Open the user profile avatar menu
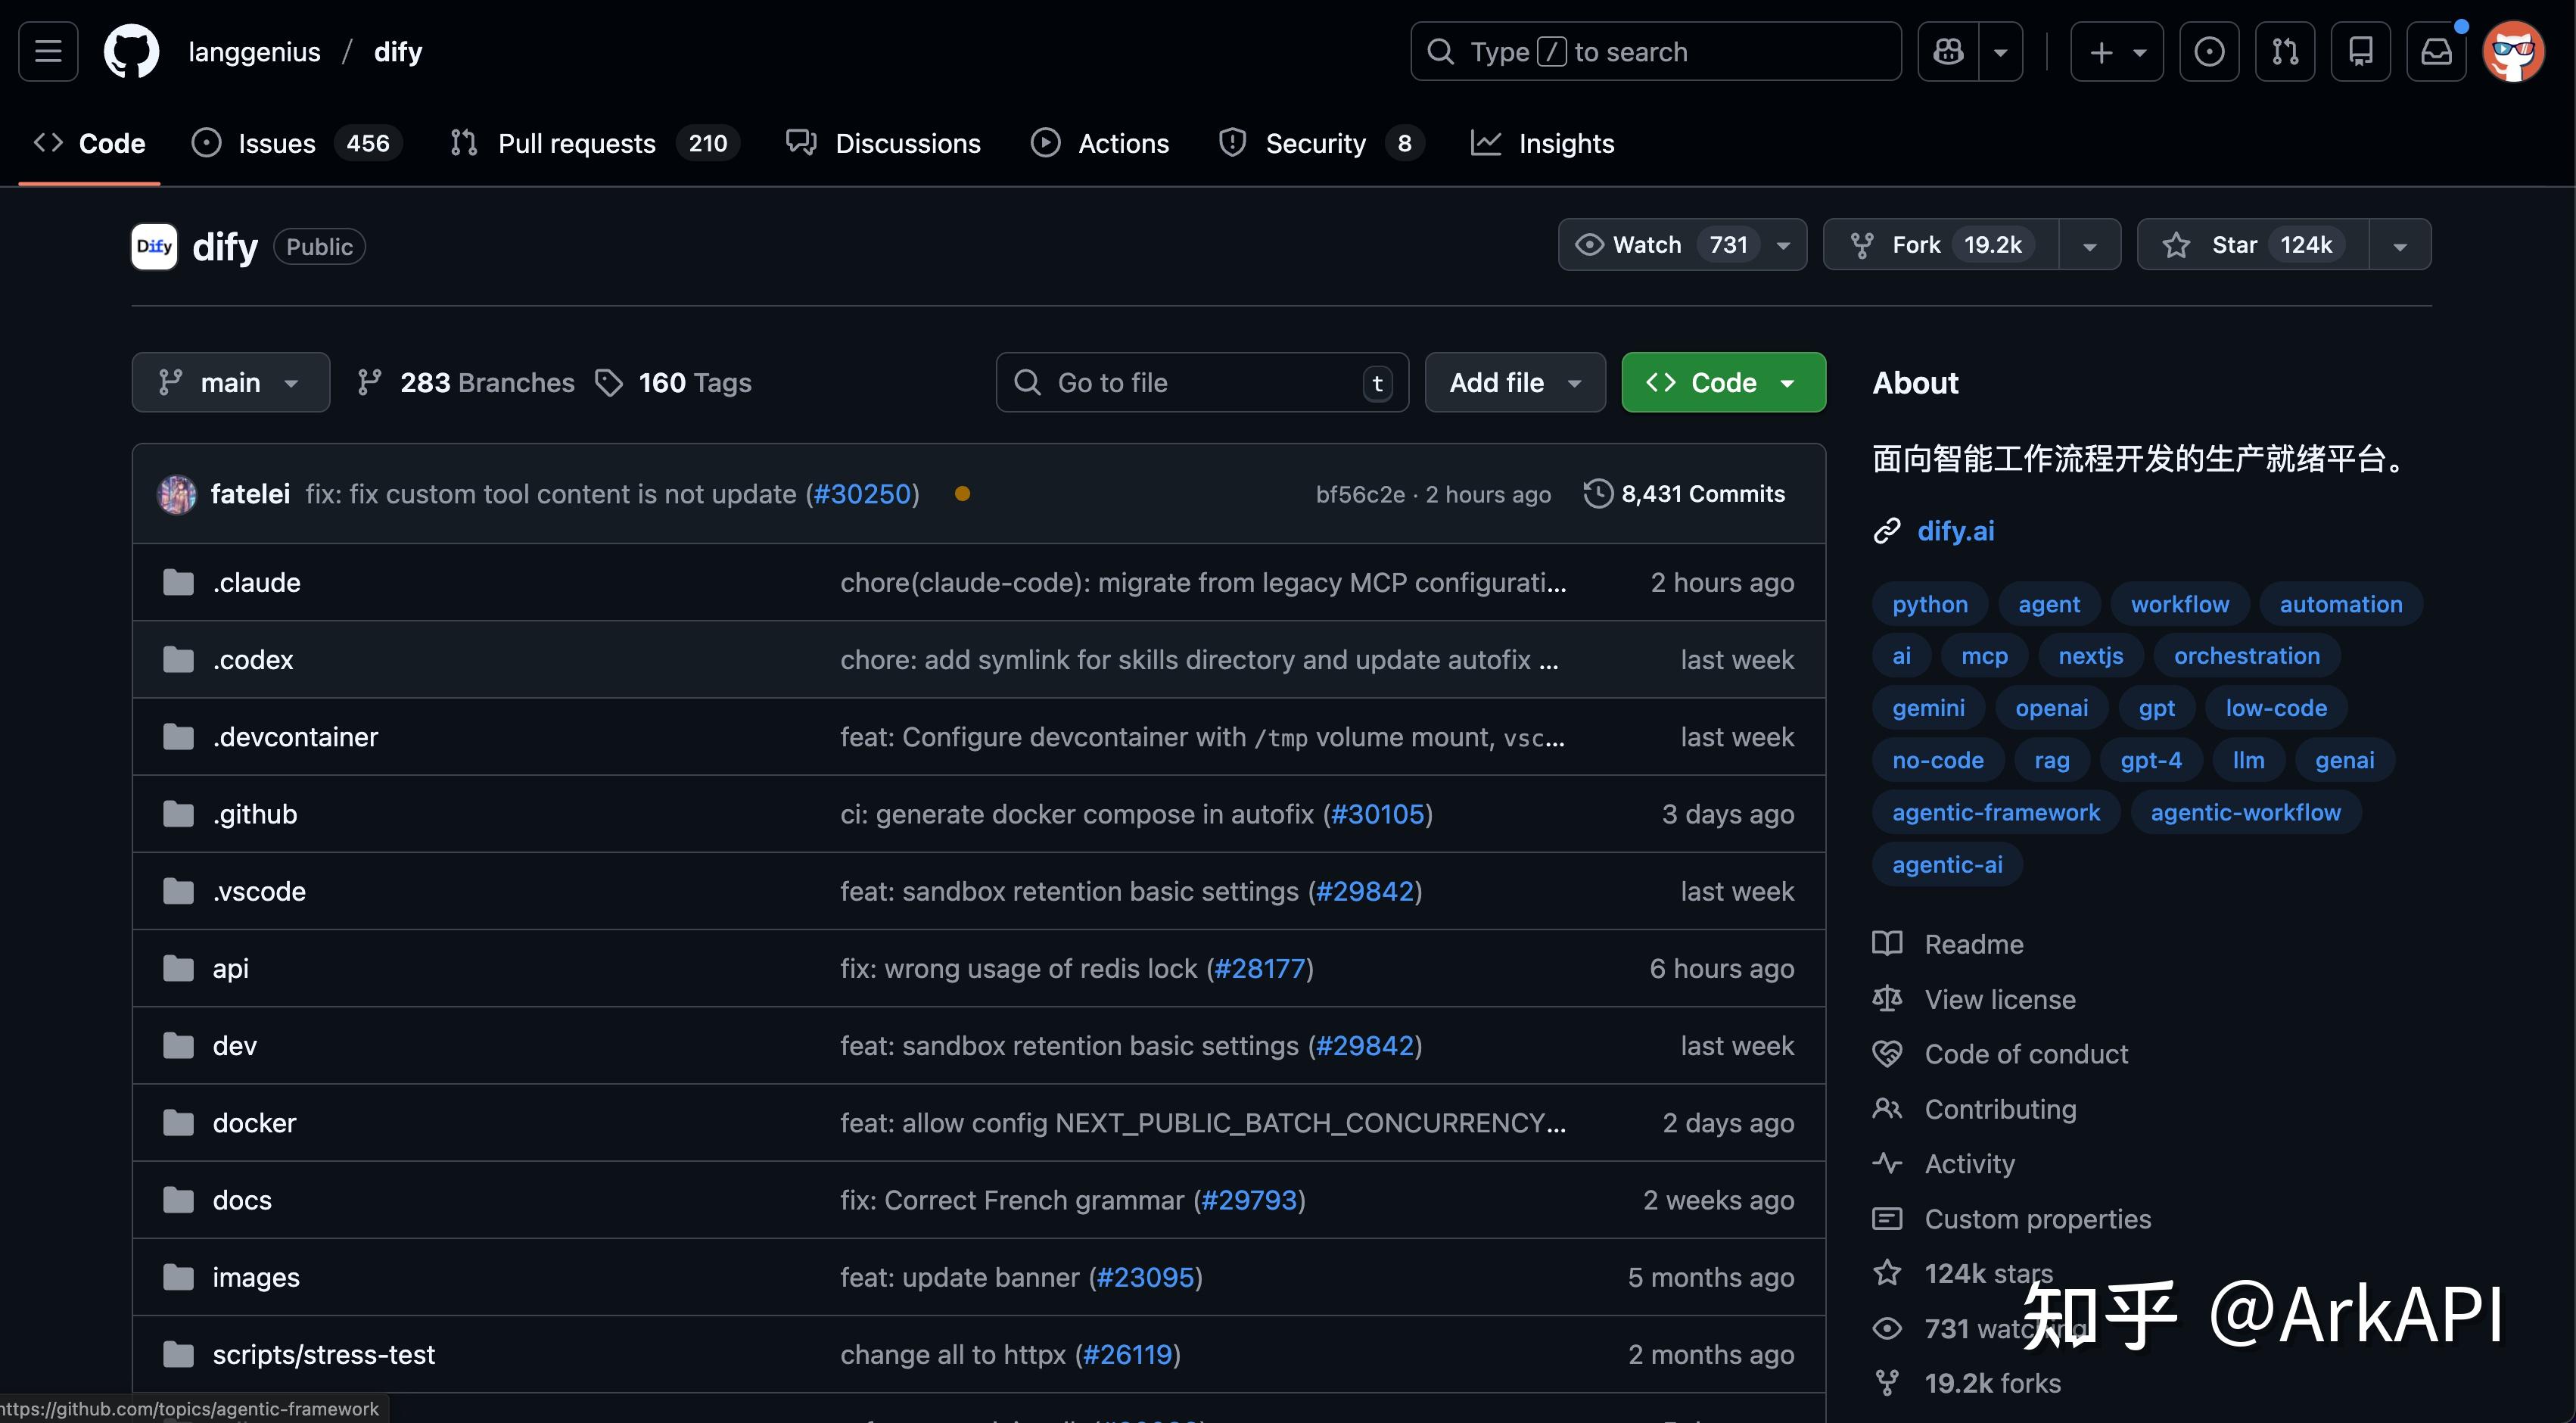Viewport: 2576px width, 1423px height. [x=2513, y=51]
